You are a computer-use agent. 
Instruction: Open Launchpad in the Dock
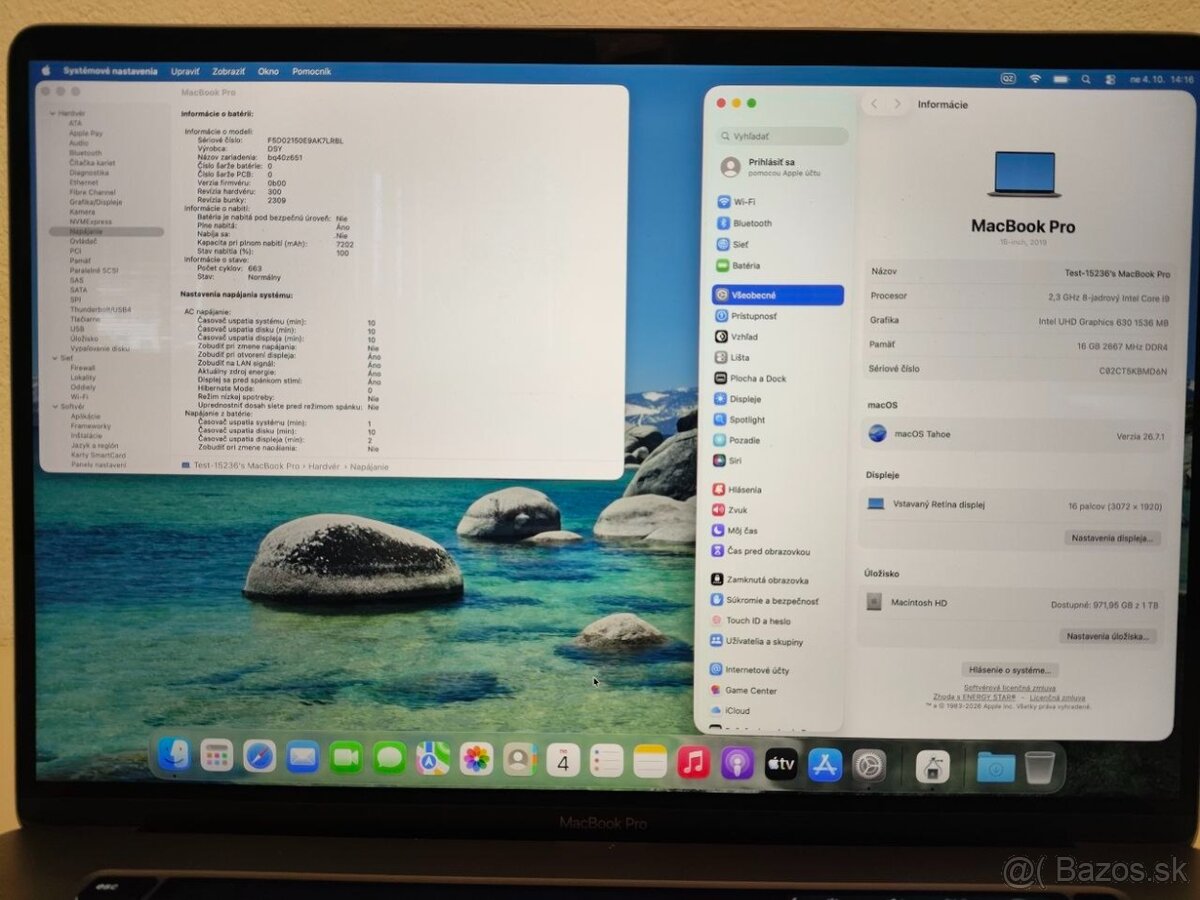(216, 755)
